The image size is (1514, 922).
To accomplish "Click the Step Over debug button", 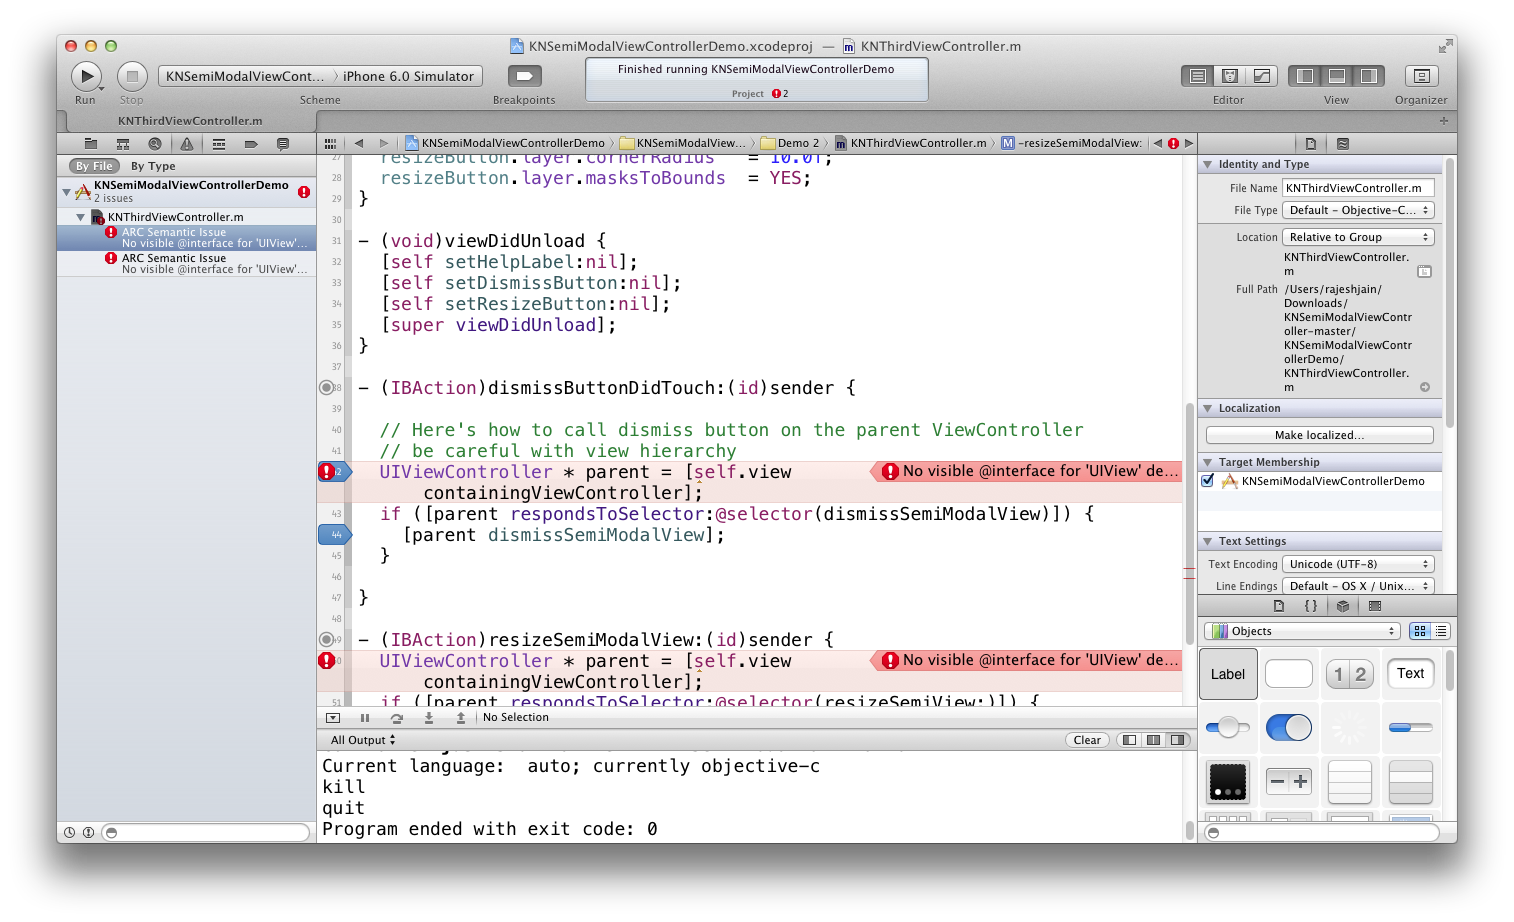I will (397, 718).
